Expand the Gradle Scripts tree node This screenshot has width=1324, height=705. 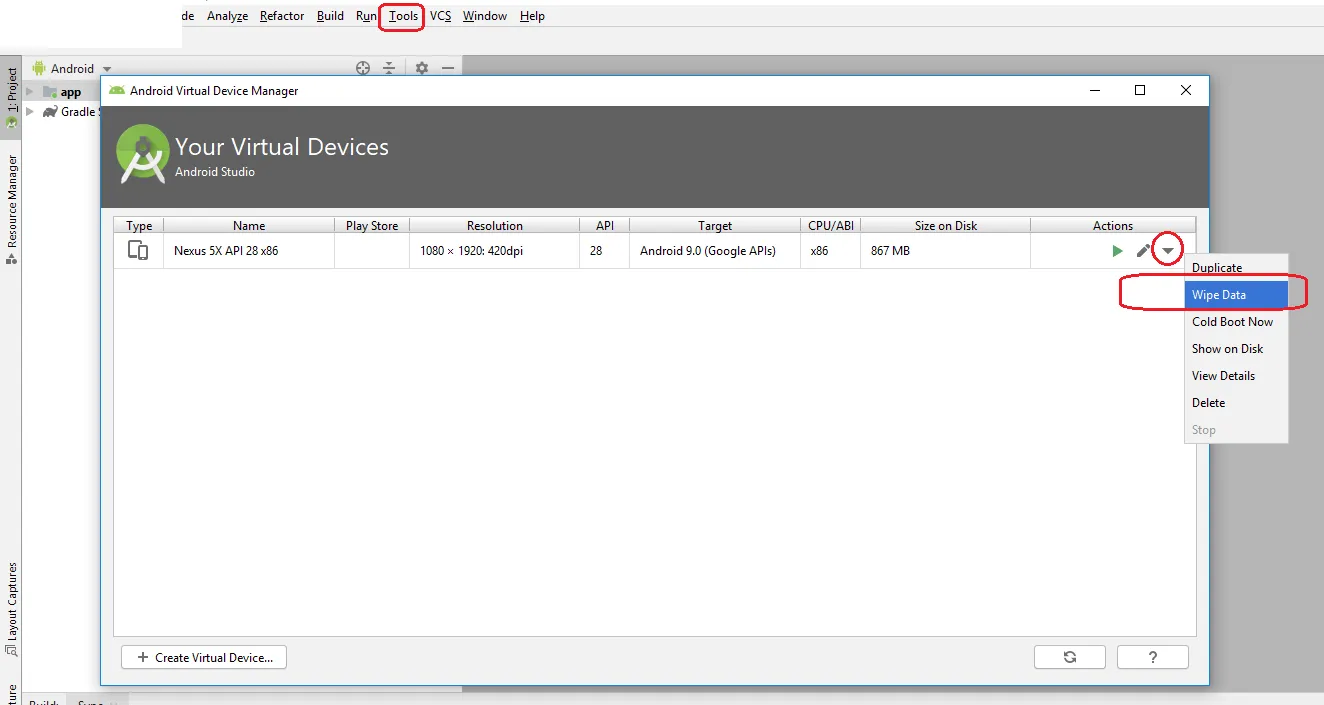pos(31,112)
